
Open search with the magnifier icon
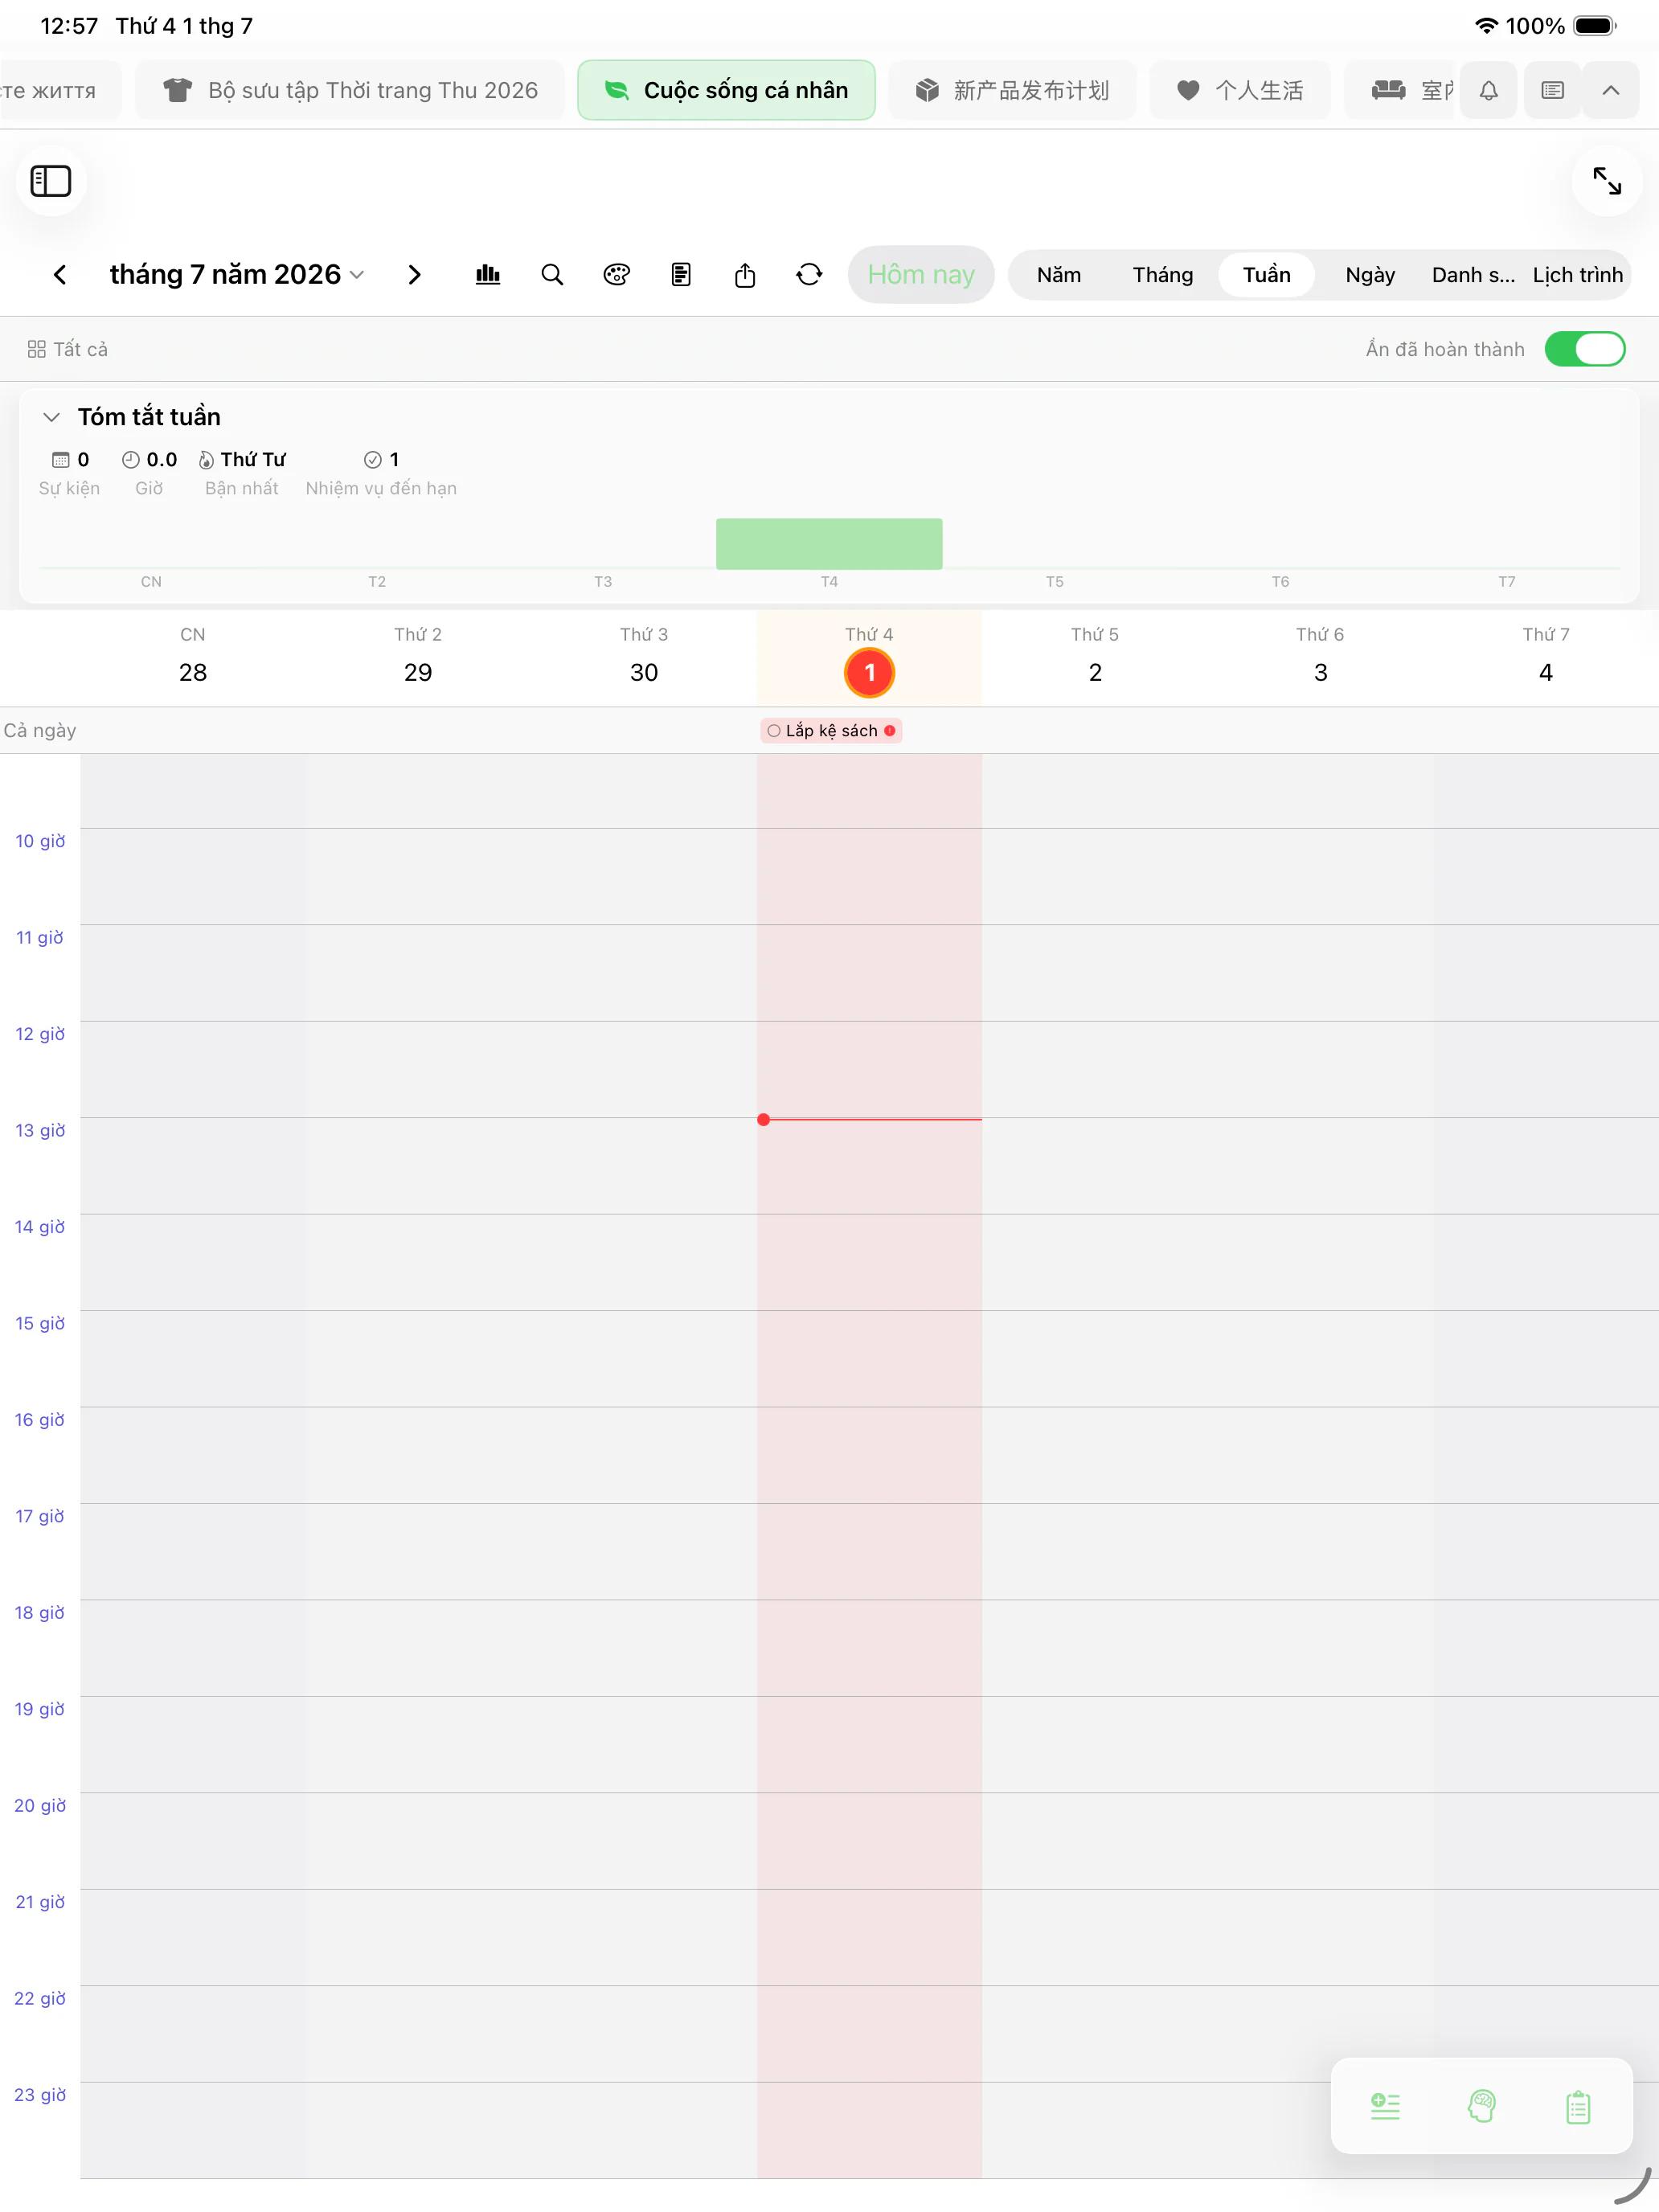pos(552,274)
